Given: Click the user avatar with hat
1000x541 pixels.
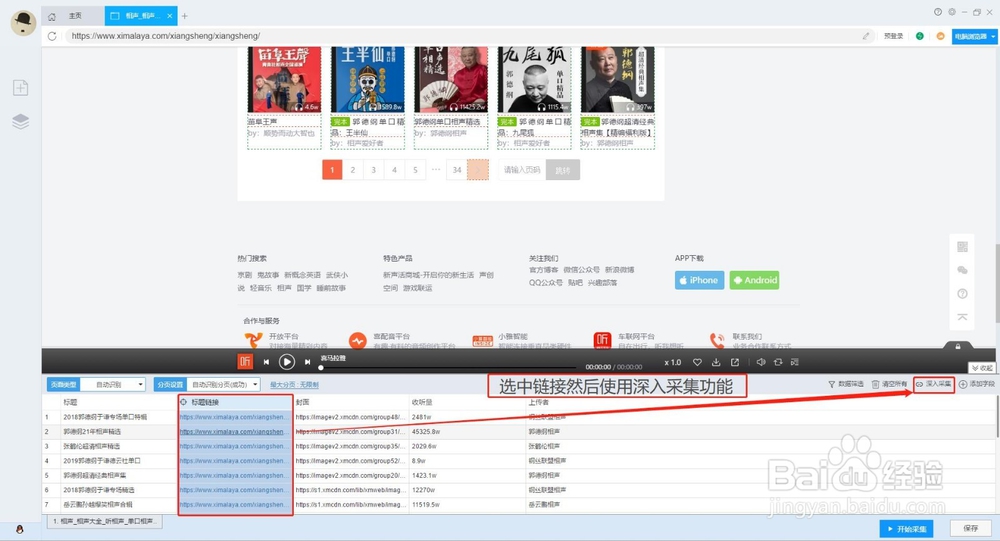Looking at the screenshot, I should click(24, 23).
